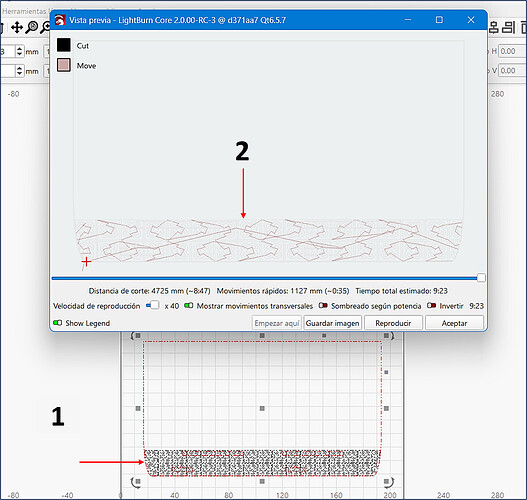Image resolution: width=527 pixels, height=500 pixels.
Task: Toggle the Invertir switch
Action: (432, 305)
